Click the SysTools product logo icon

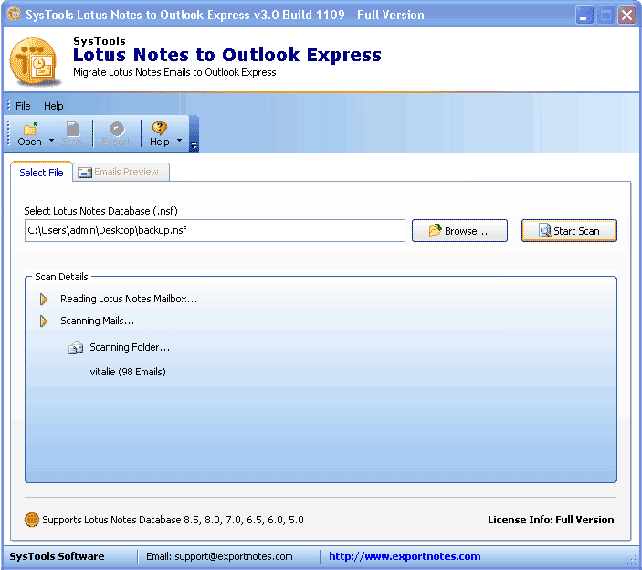[x=34, y=61]
